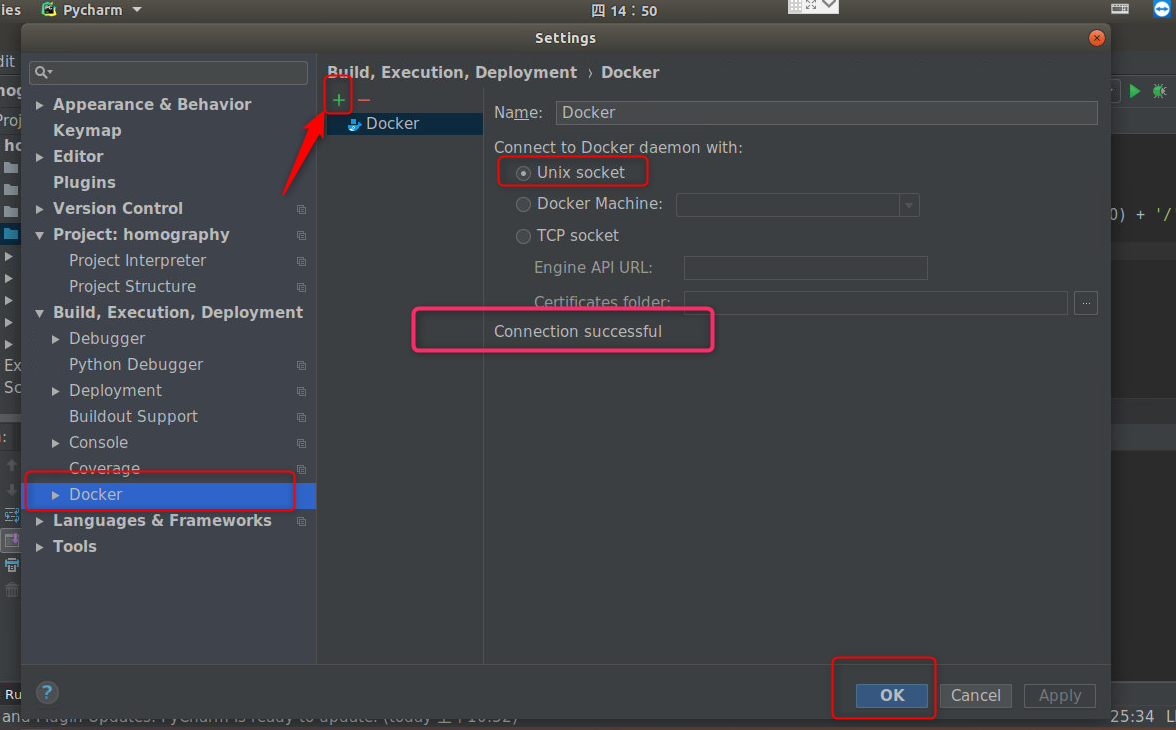Expand Languages & Frameworks section
This screenshot has height=730, width=1176.
click(39, 521)
